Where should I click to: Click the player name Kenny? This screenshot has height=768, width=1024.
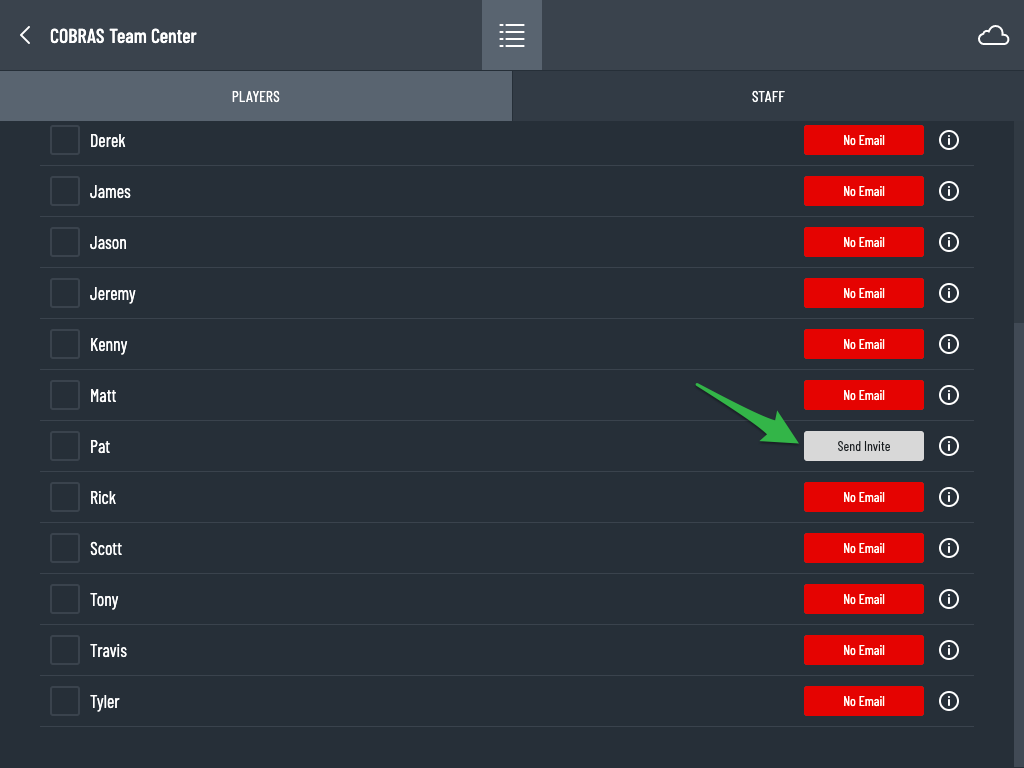click(108, 345)
